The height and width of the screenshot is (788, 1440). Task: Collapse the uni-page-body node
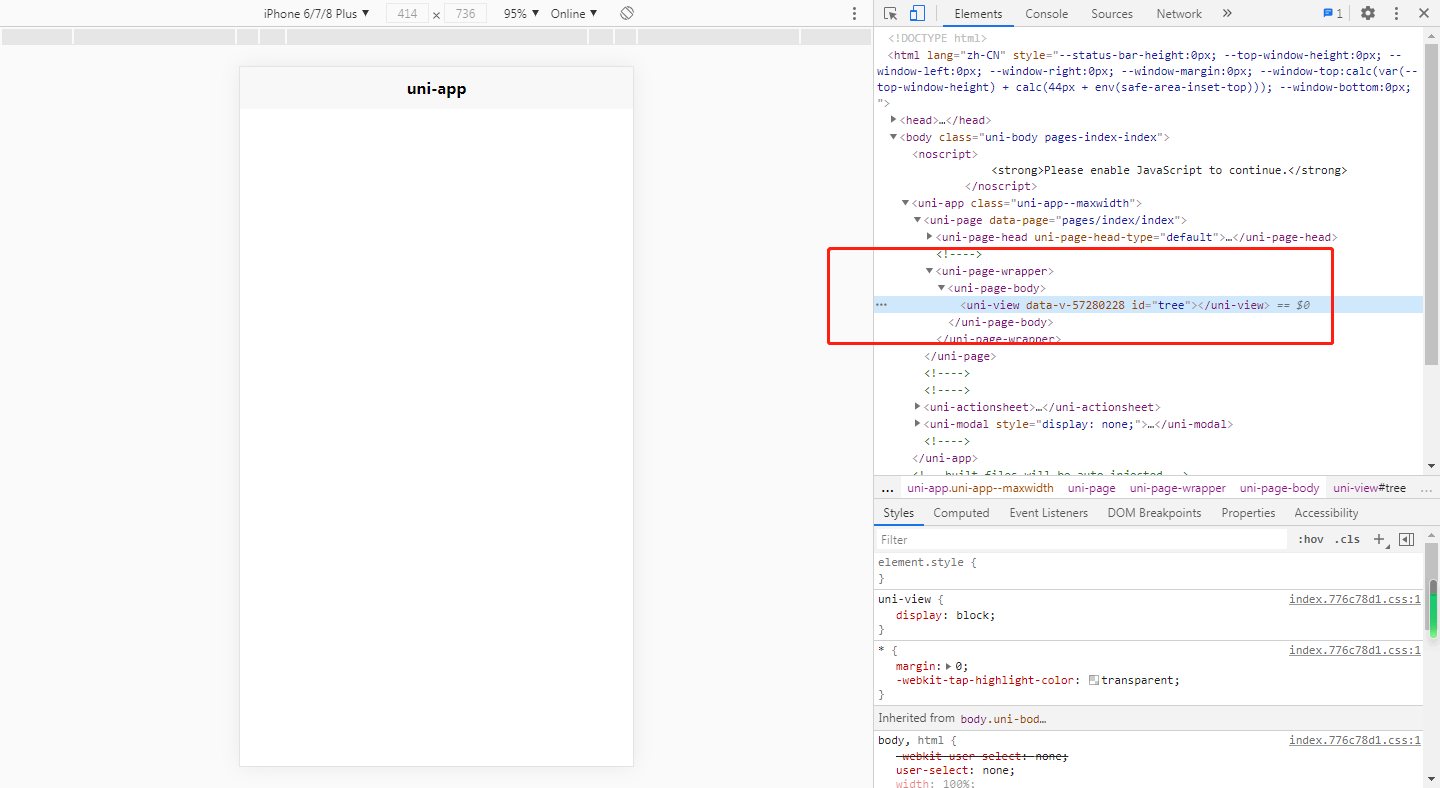[x=942, y=288]
